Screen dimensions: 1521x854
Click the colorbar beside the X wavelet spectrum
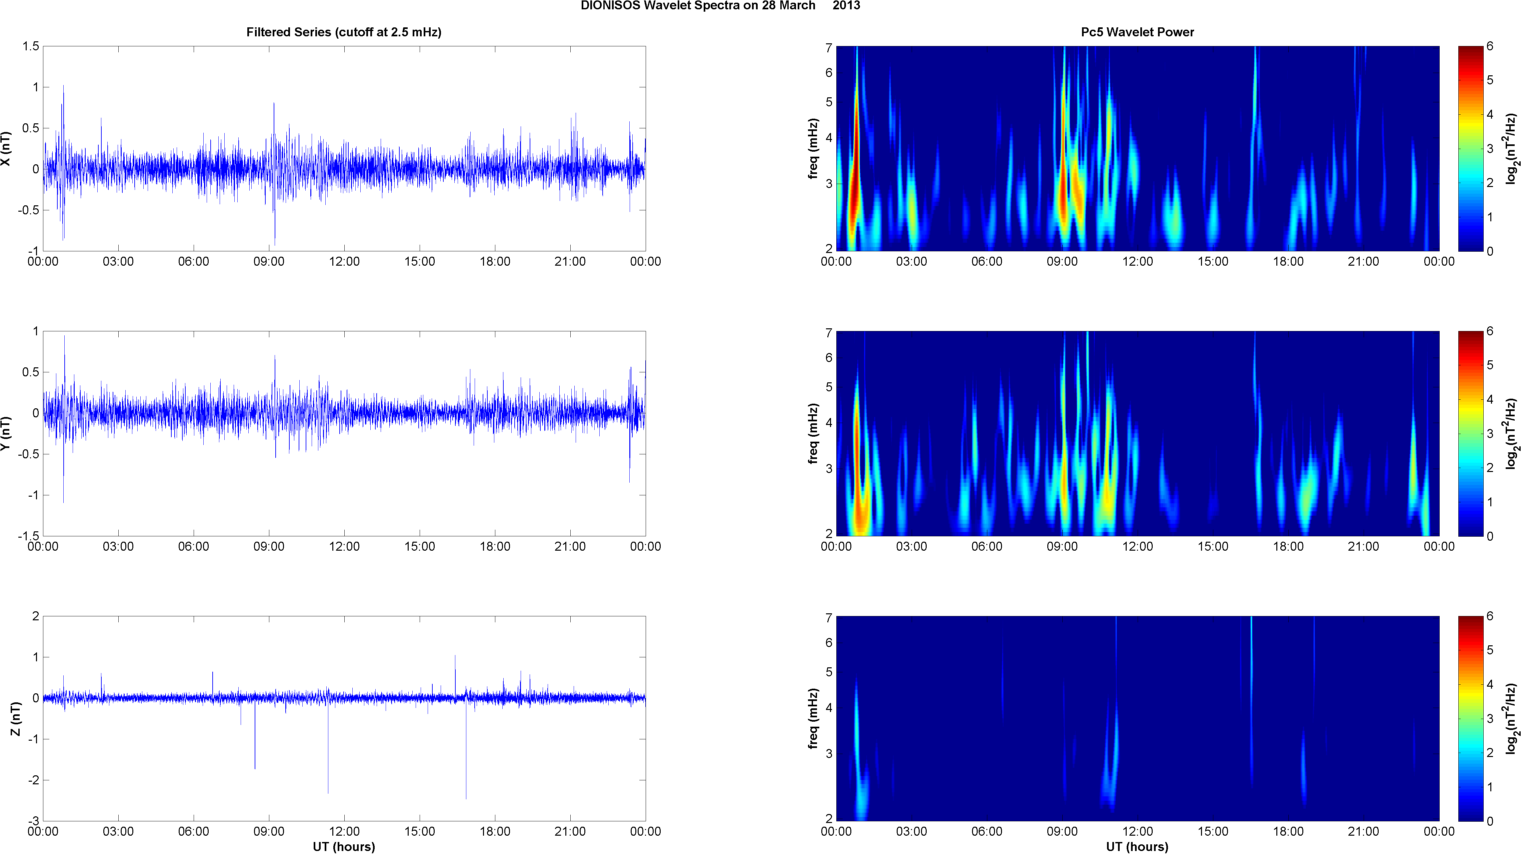pos(1470,148)
